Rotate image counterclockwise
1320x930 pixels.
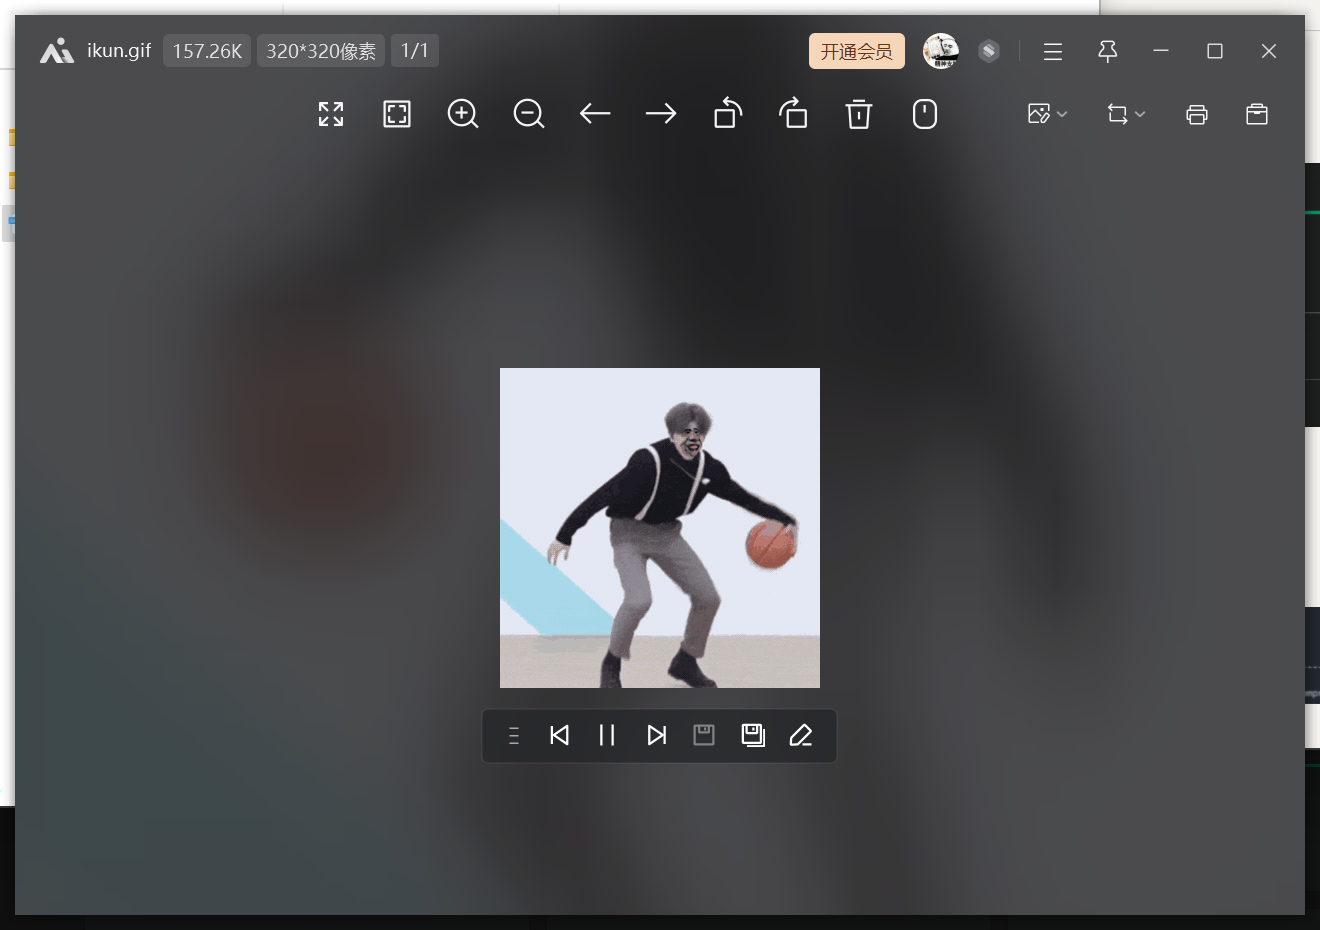click(x=728, y=114)
